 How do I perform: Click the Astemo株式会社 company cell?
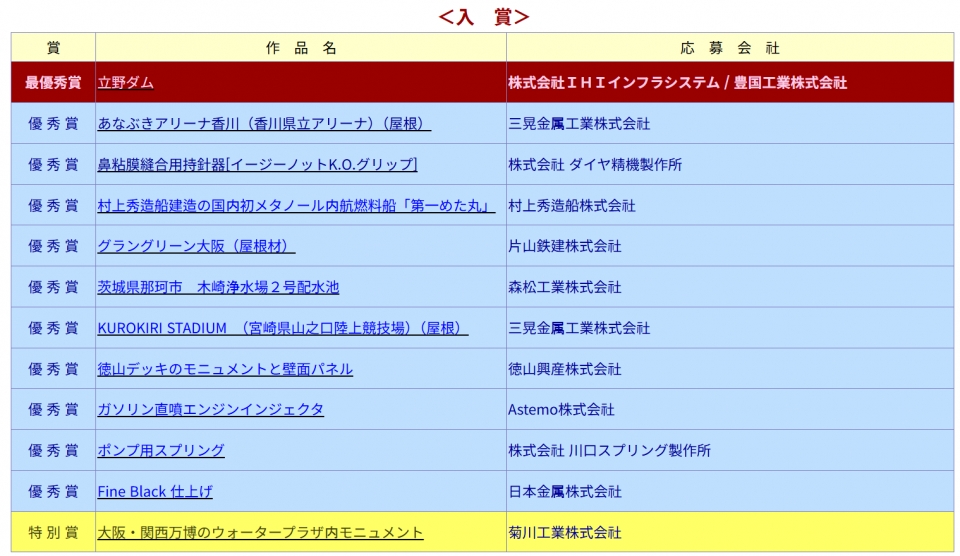click(561, 410)
